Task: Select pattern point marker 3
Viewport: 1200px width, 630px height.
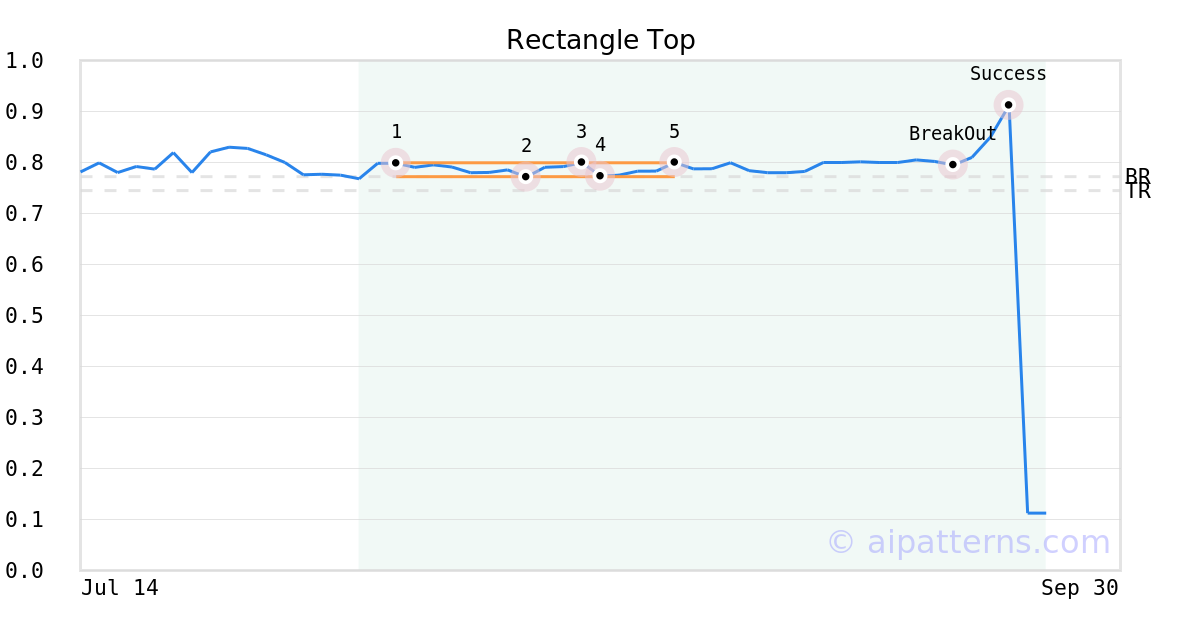Action: coord(581,161)
